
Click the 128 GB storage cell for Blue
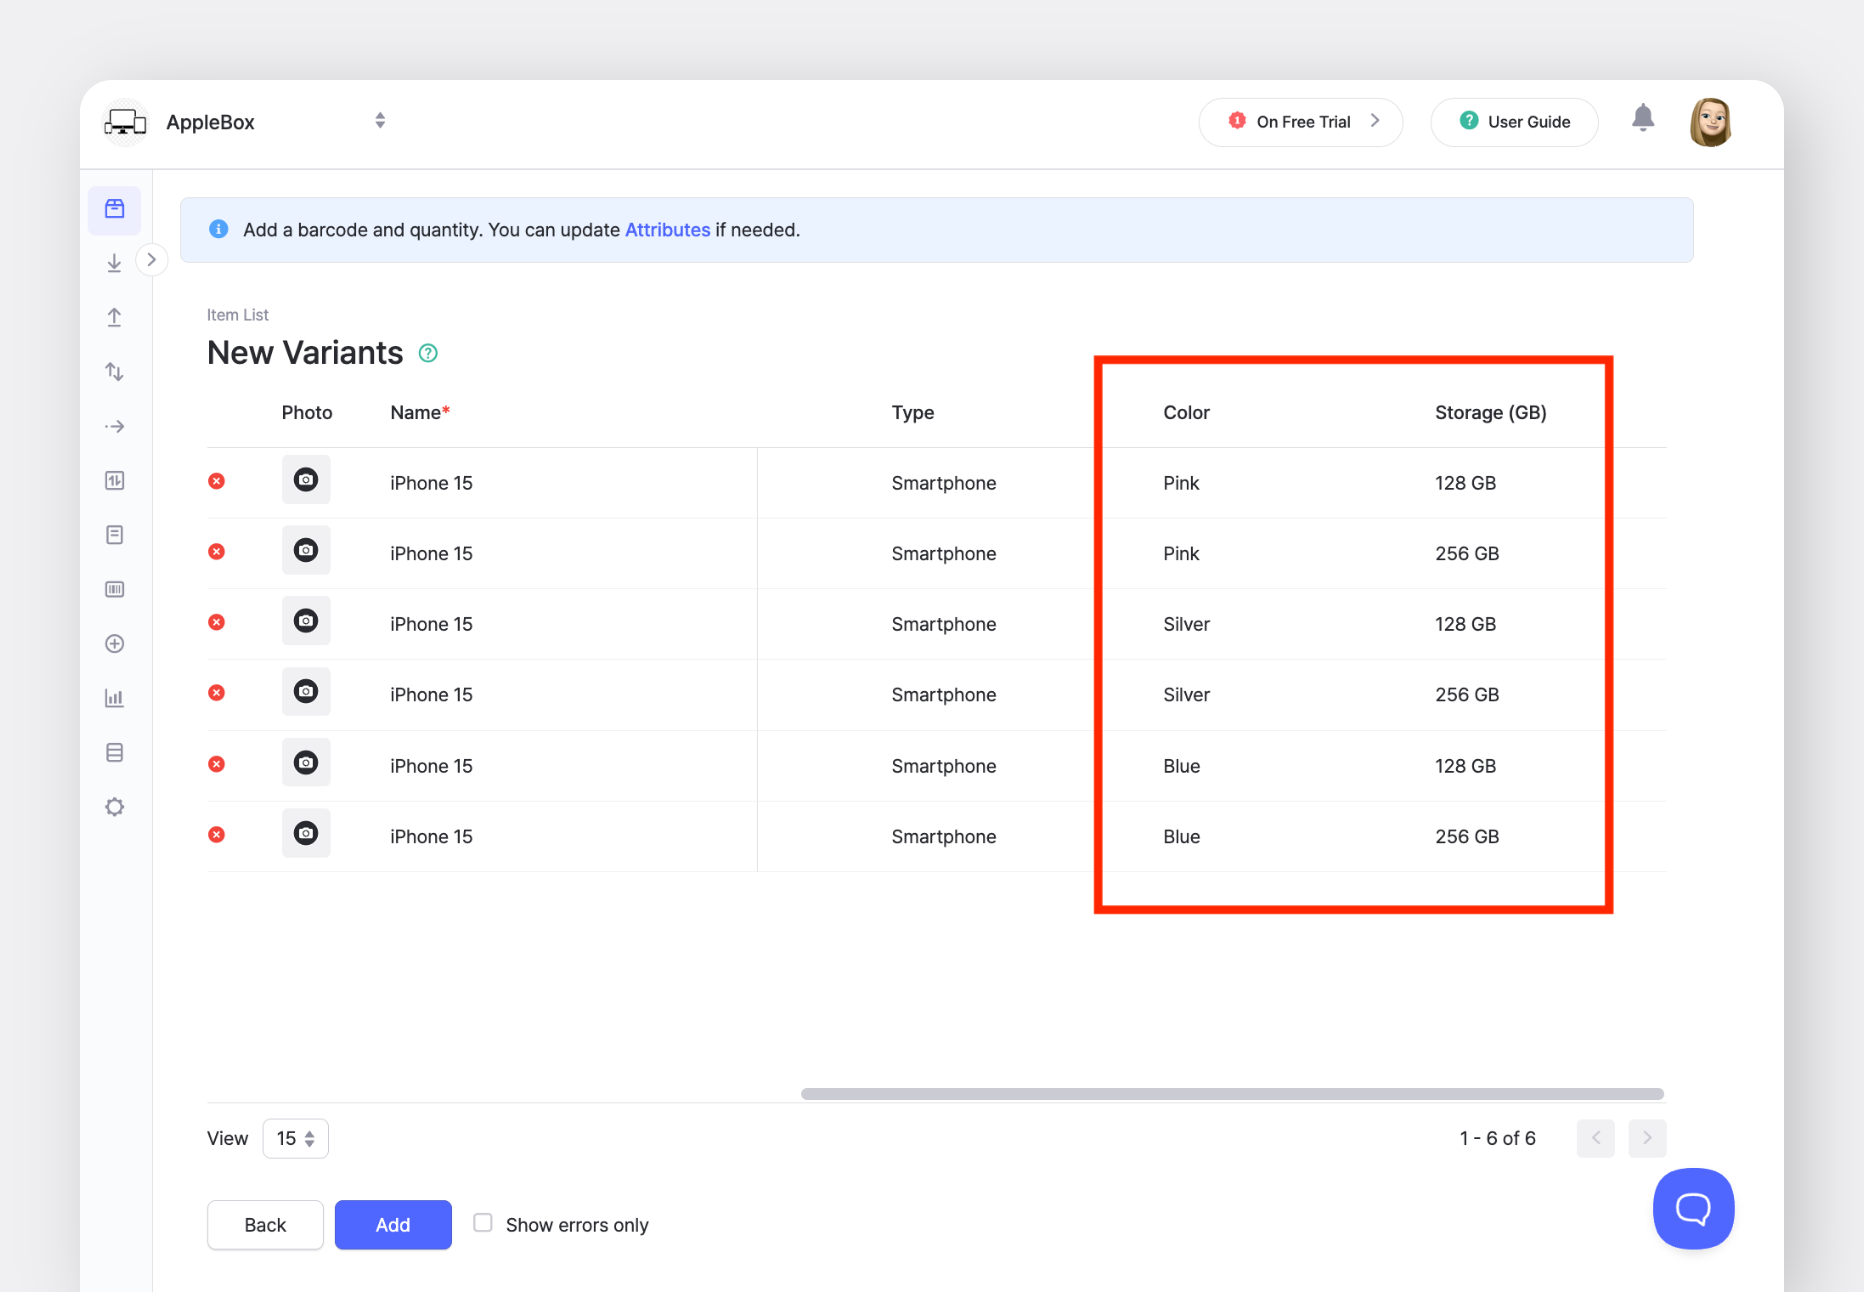[x=1466, y=766]
